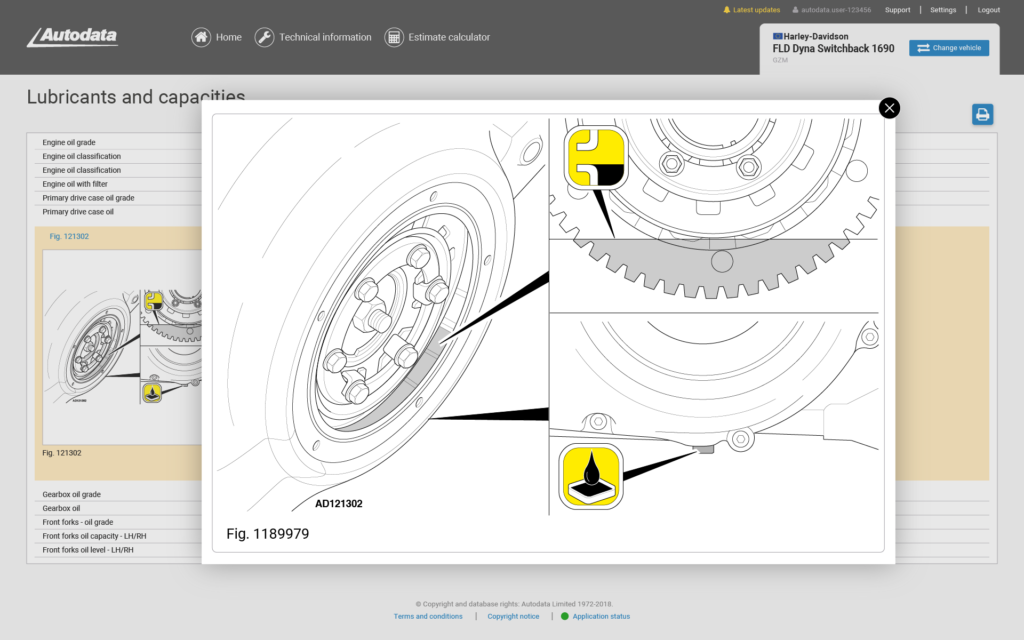Open Settings in the top bar

tap(943, 10)
